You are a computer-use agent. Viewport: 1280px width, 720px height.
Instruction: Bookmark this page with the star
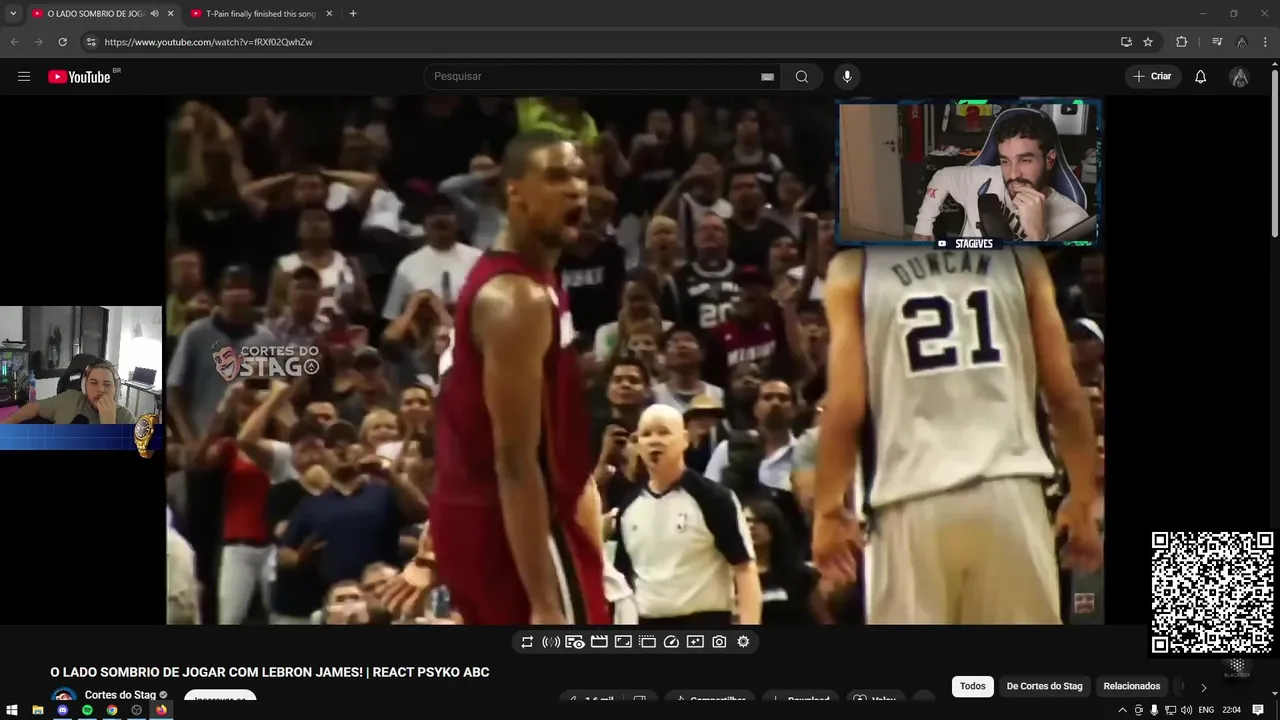coord(1148,42)
